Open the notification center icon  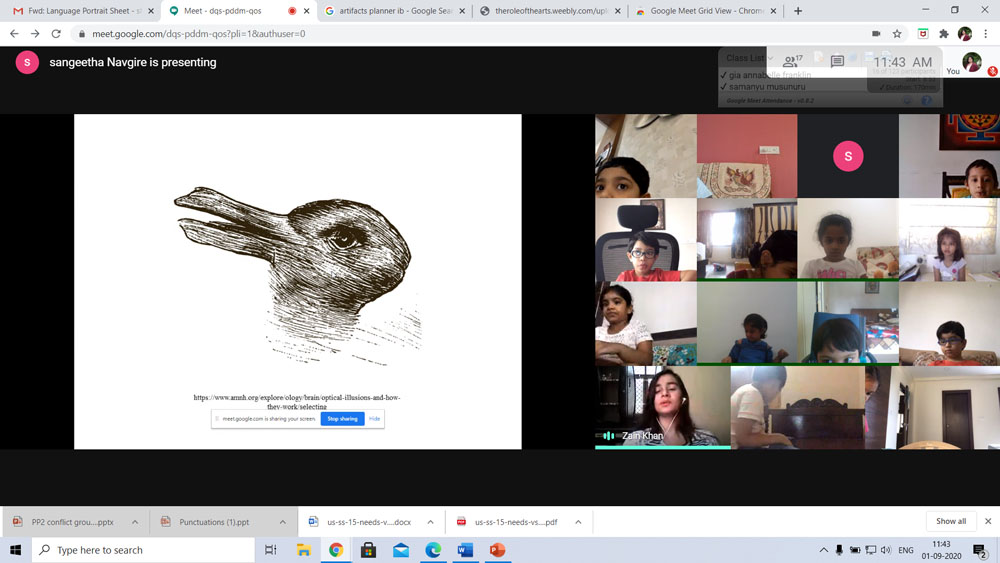(980, 550)
